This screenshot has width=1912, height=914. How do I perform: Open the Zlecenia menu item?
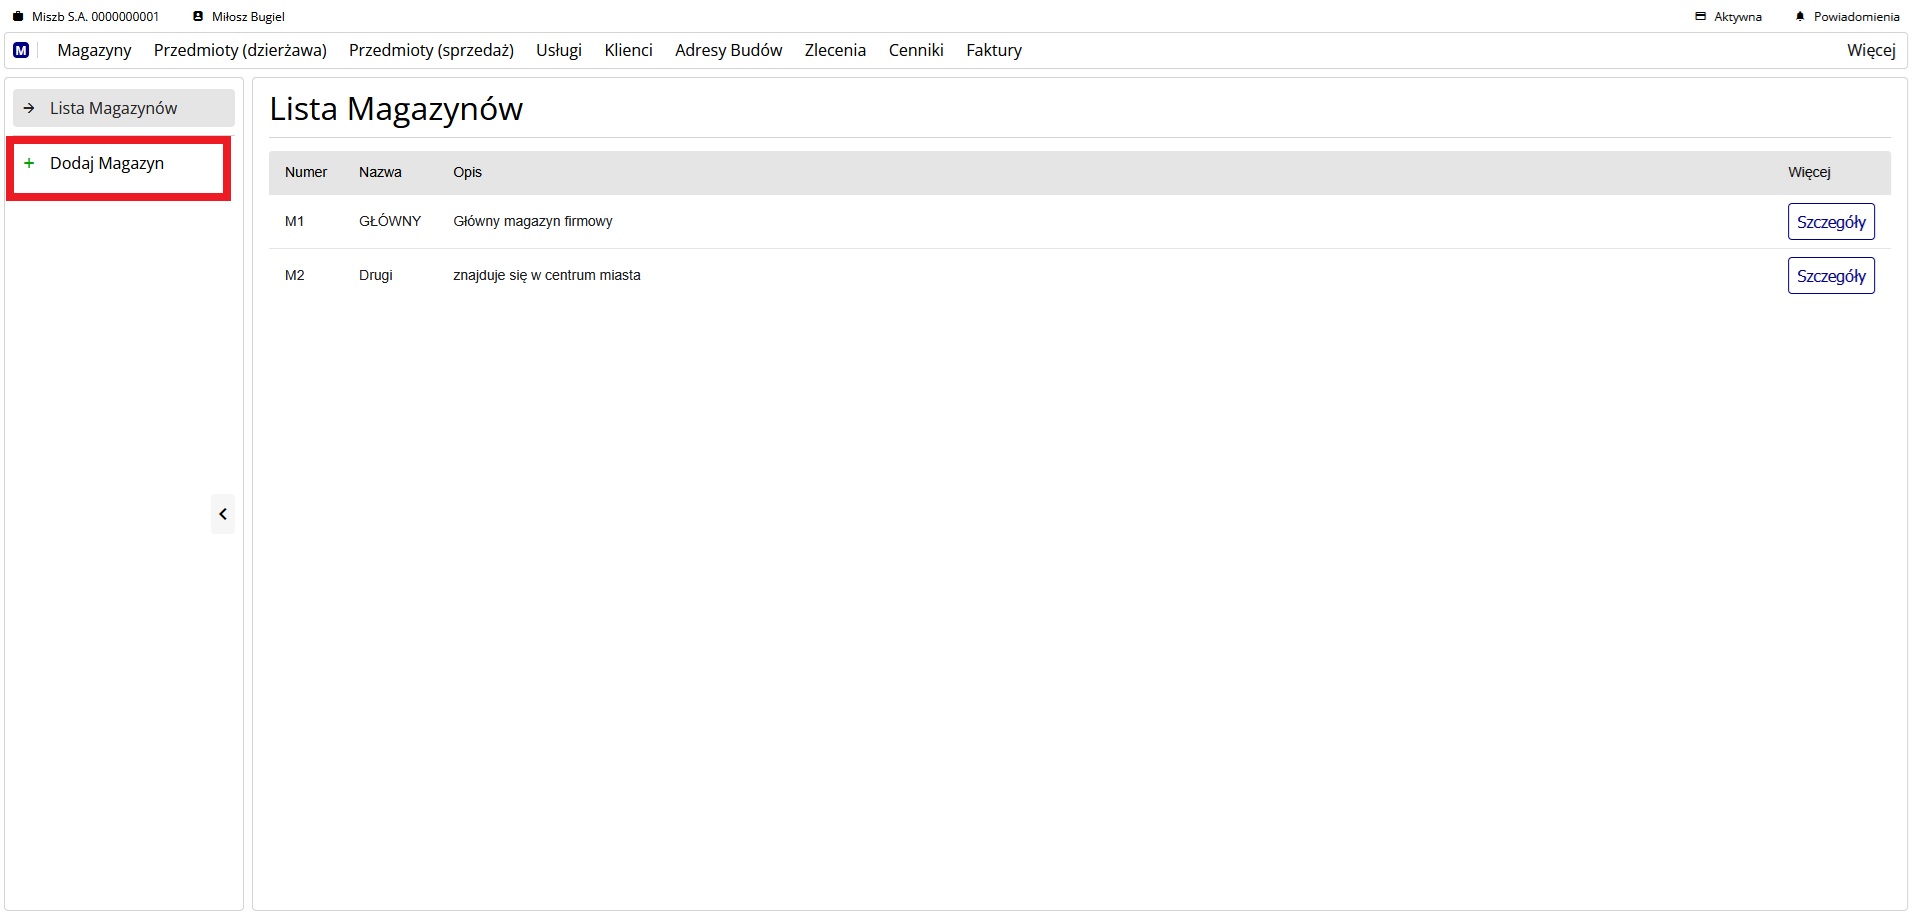click(x=835, y=50)
